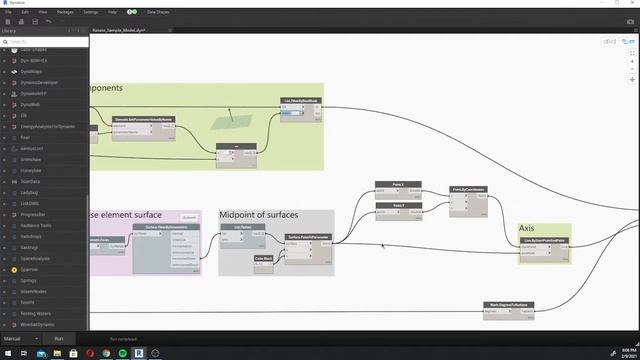
Task: Click the DynaMaps package icon
Action: 14,71
